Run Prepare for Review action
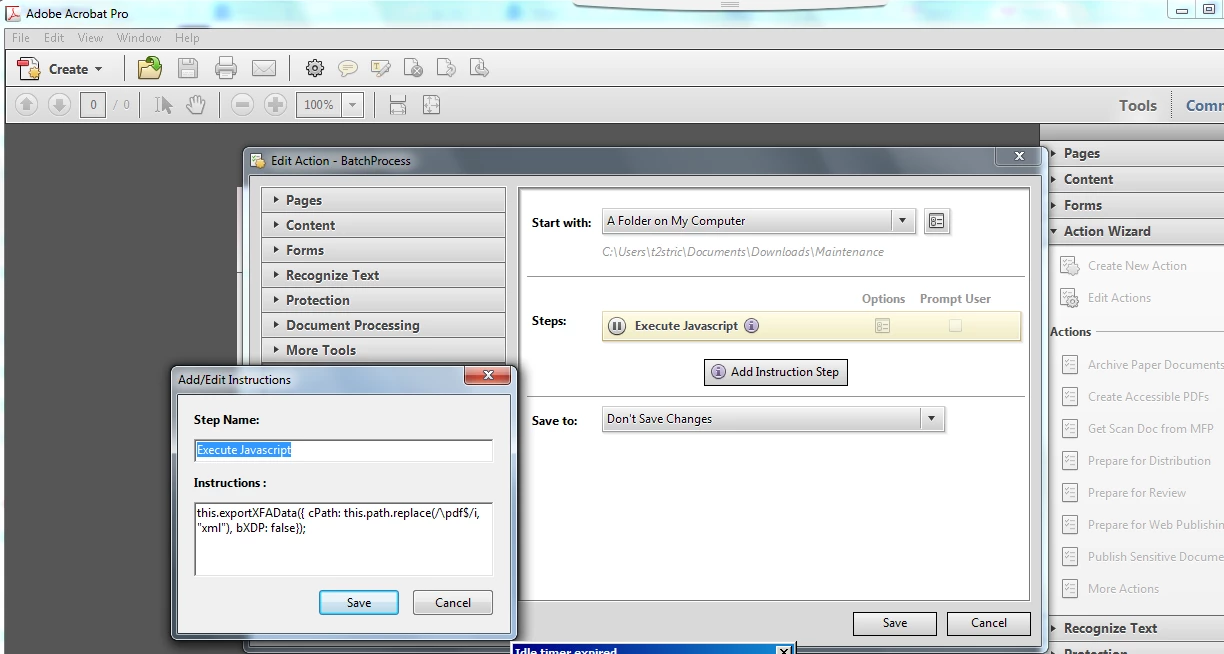The height and width of the screenshot is (654, 1224). click(x=1125, y=493)
